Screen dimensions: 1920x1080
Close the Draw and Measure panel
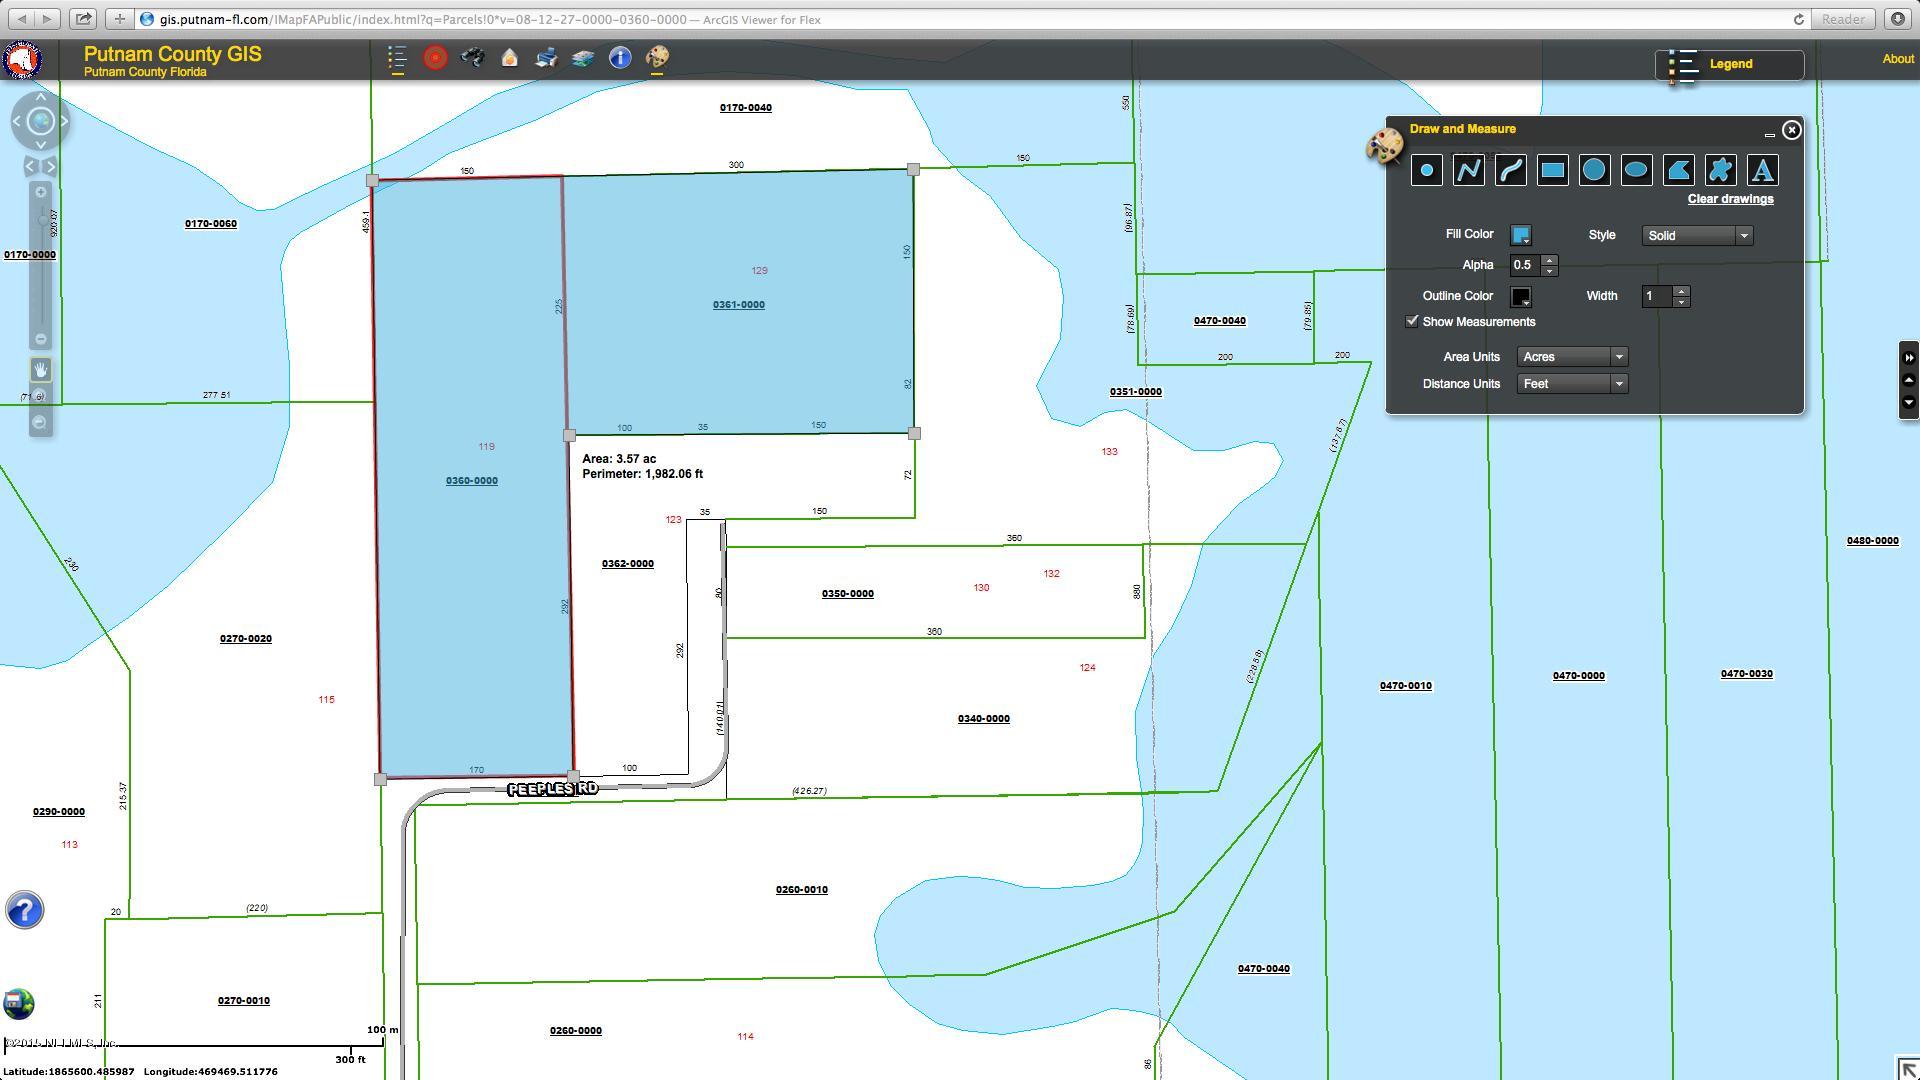[1792, 130]
